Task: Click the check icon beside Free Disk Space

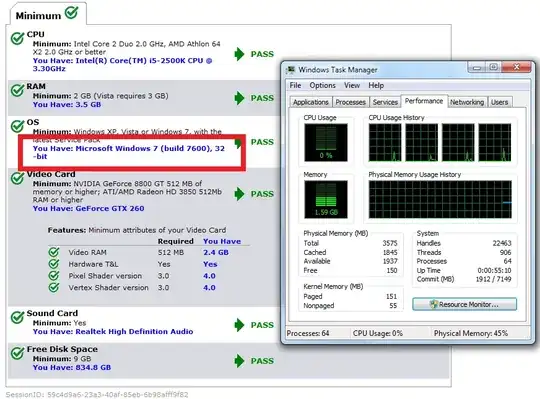Action: click(x=17, y=353)
